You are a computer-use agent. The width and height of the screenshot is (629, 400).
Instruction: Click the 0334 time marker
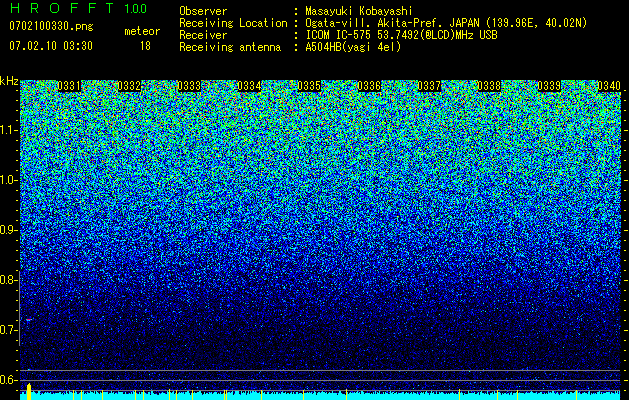point(249,86)
